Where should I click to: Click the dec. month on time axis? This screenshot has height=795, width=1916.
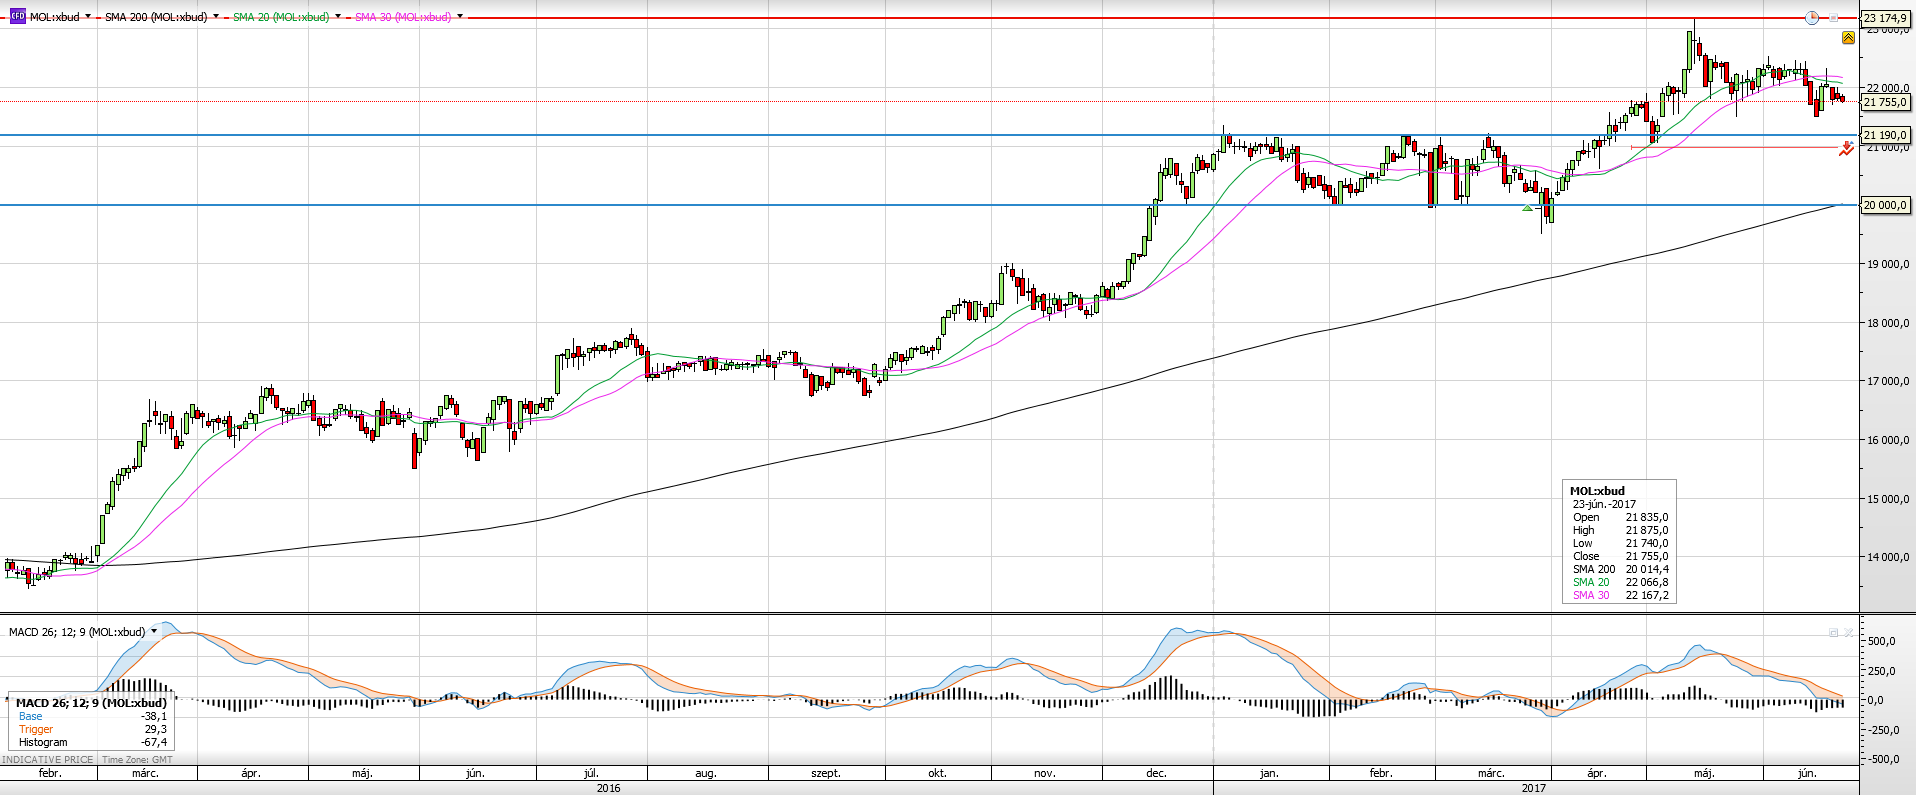click(1156, 773)
